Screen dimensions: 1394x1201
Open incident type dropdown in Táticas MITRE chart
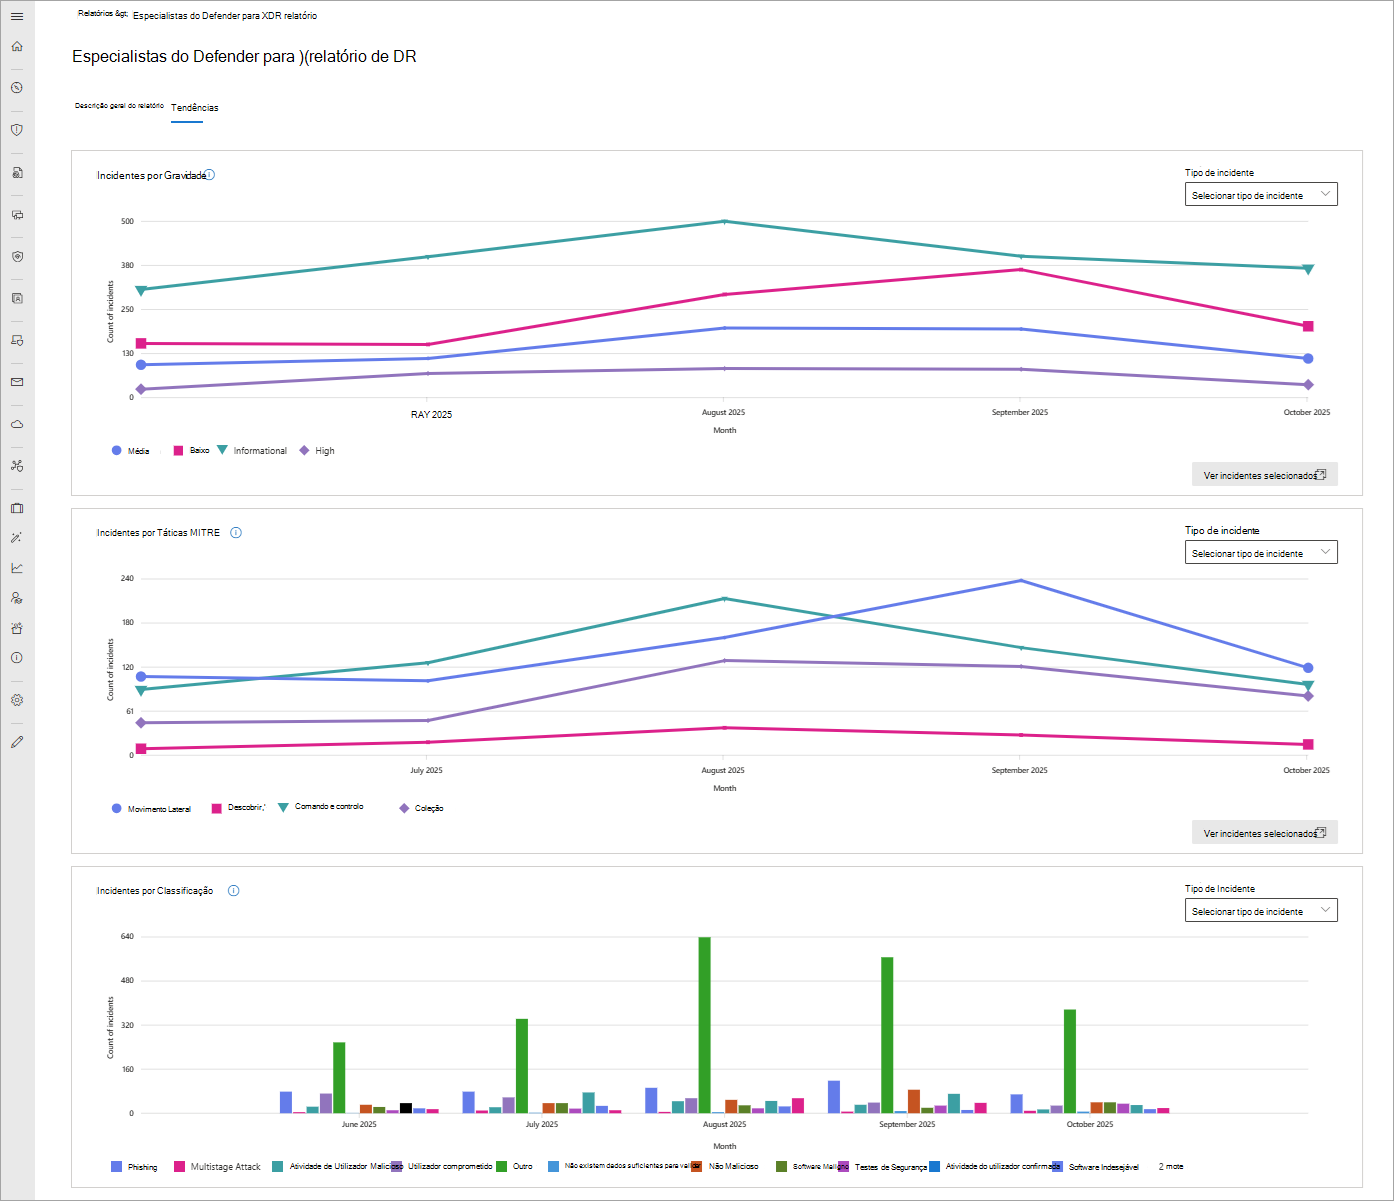point(1261,553)
